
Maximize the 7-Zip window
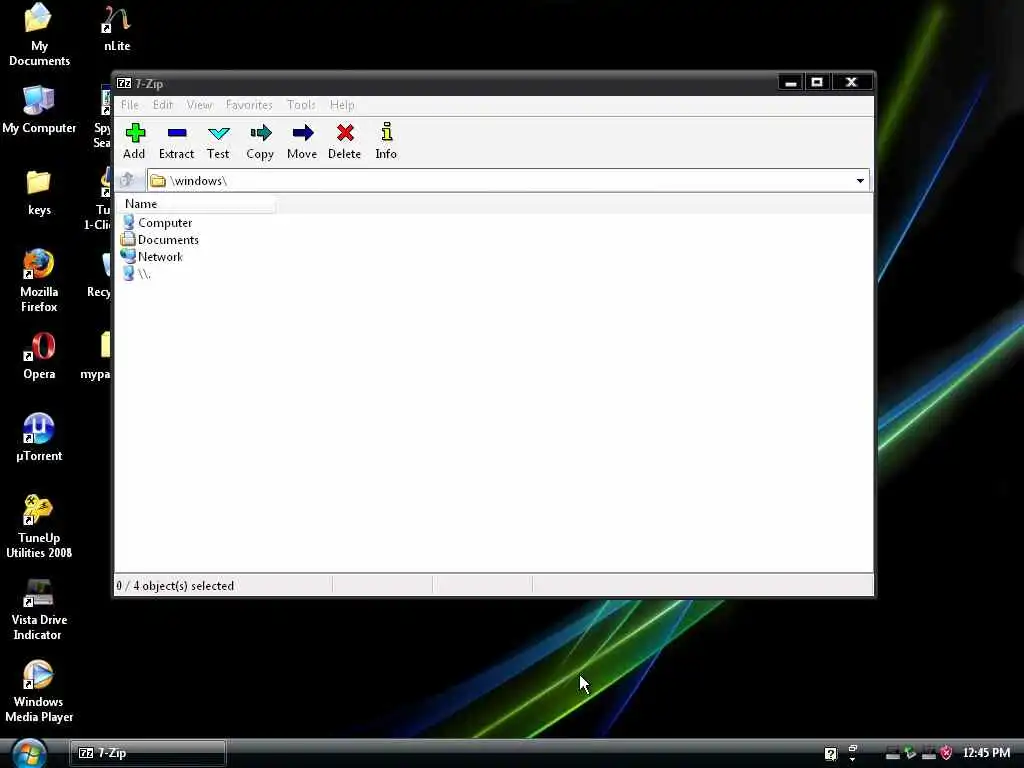[x=817, y=82]
